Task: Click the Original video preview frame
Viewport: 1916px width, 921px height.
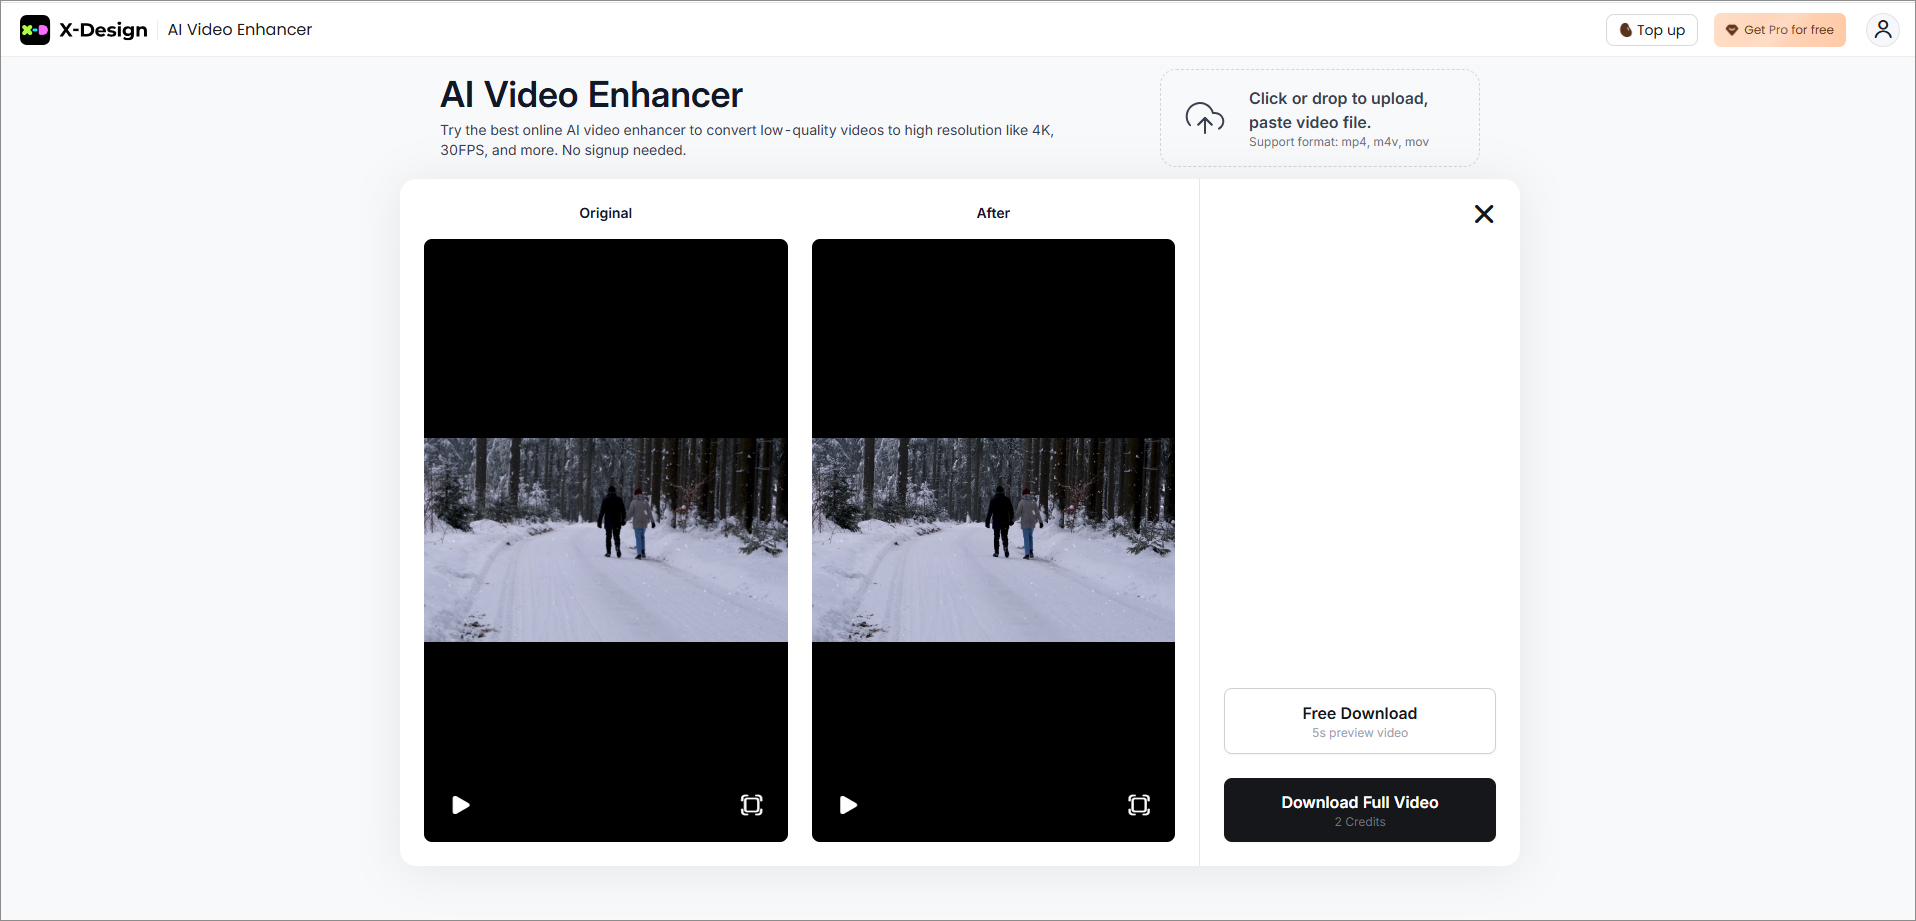Action: coord(606,540)
